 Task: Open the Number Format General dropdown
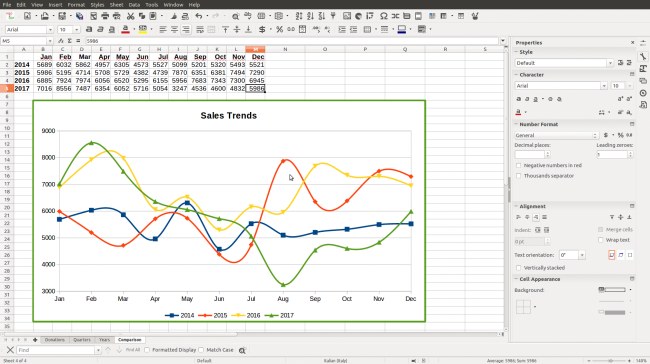[x=557, y=136]
